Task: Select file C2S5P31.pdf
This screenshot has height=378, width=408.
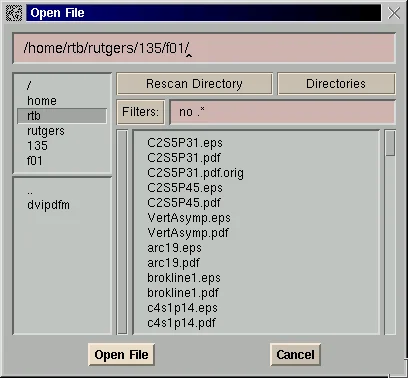Action: coord(184,158)
